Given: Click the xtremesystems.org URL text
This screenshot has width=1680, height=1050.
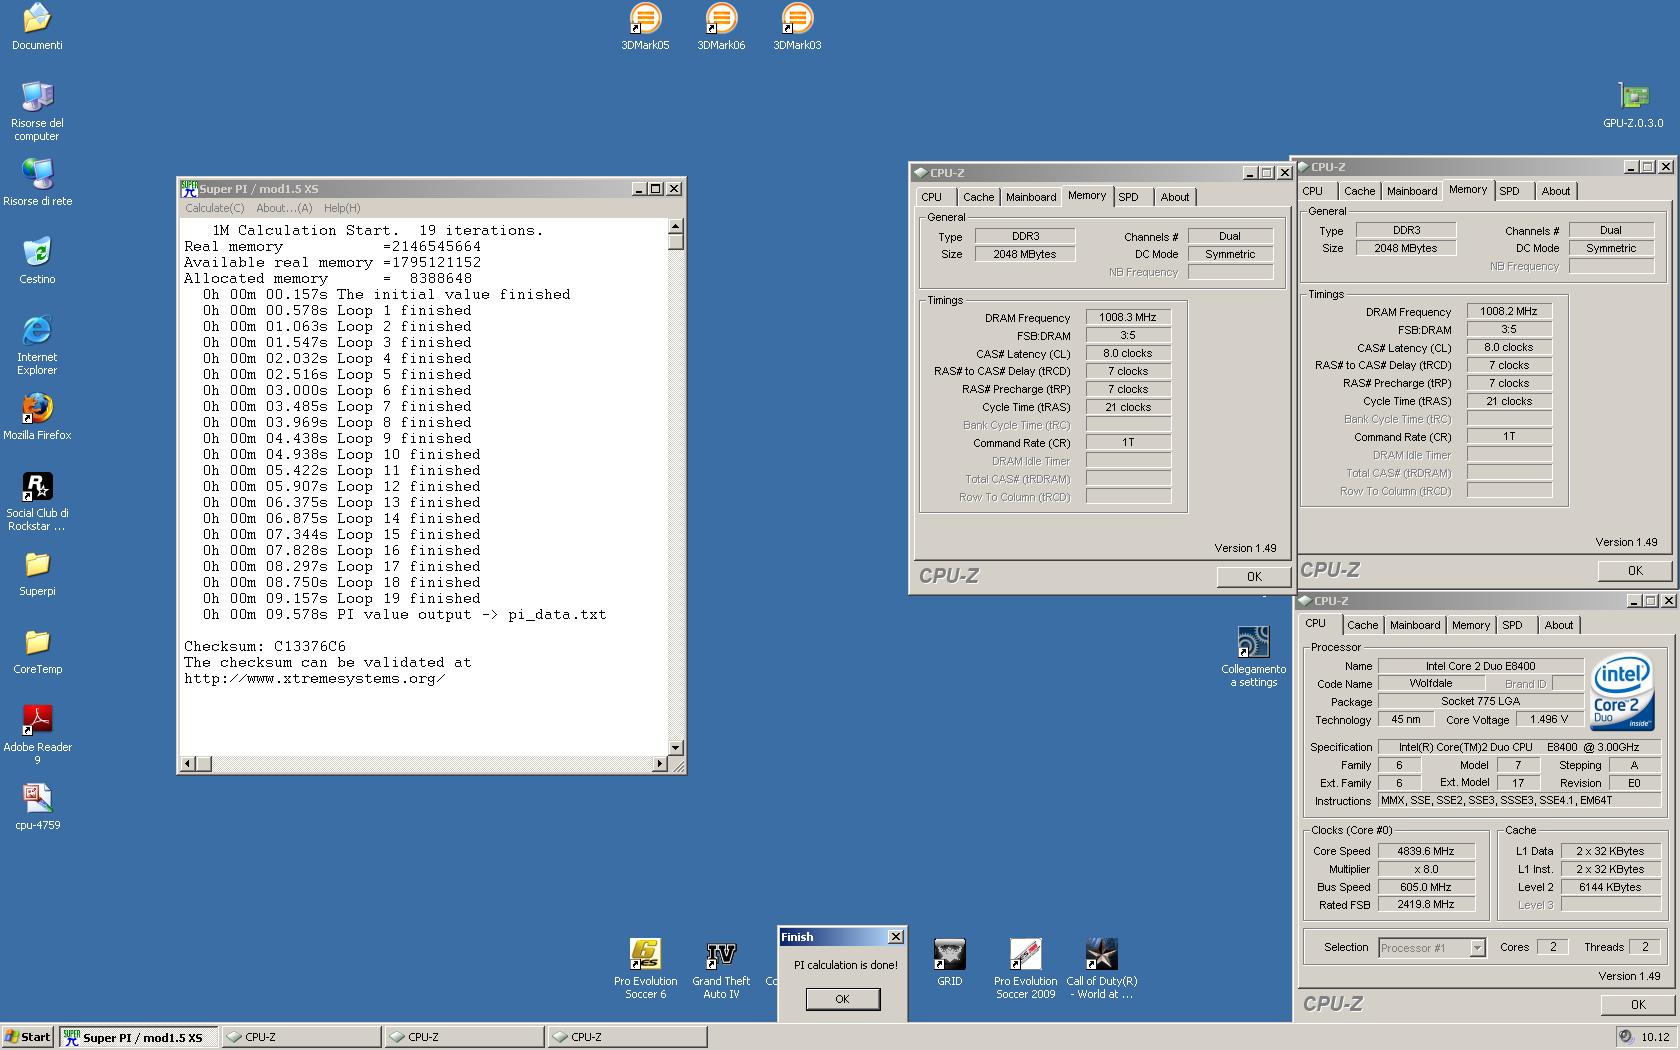Looking at the screenshot, I should click(315, 679).
